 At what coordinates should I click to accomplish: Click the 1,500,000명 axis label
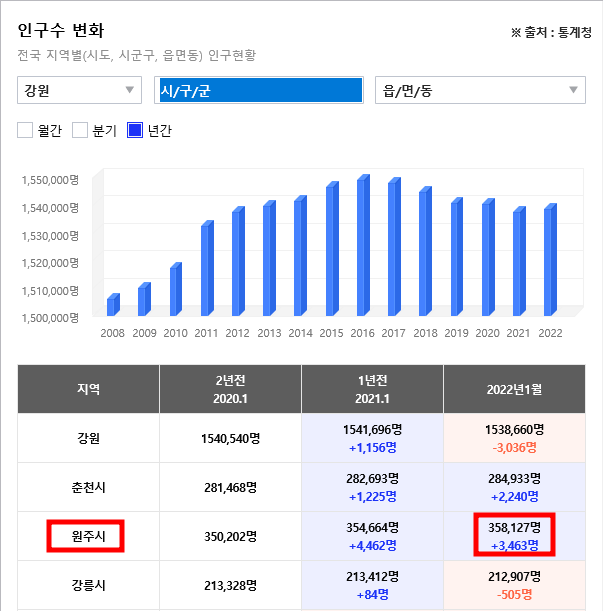[x=50, y=318]
